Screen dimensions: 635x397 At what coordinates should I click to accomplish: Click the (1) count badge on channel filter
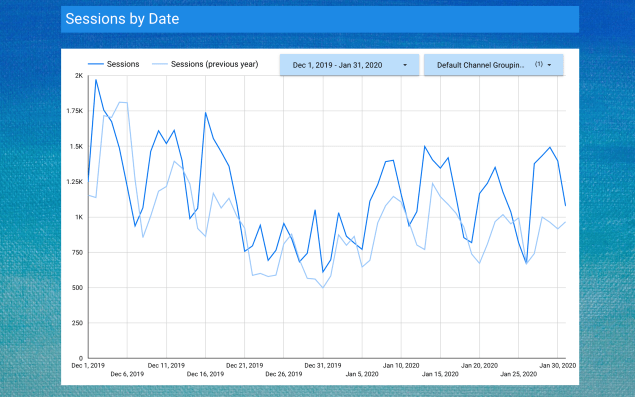tap(539, 64)
